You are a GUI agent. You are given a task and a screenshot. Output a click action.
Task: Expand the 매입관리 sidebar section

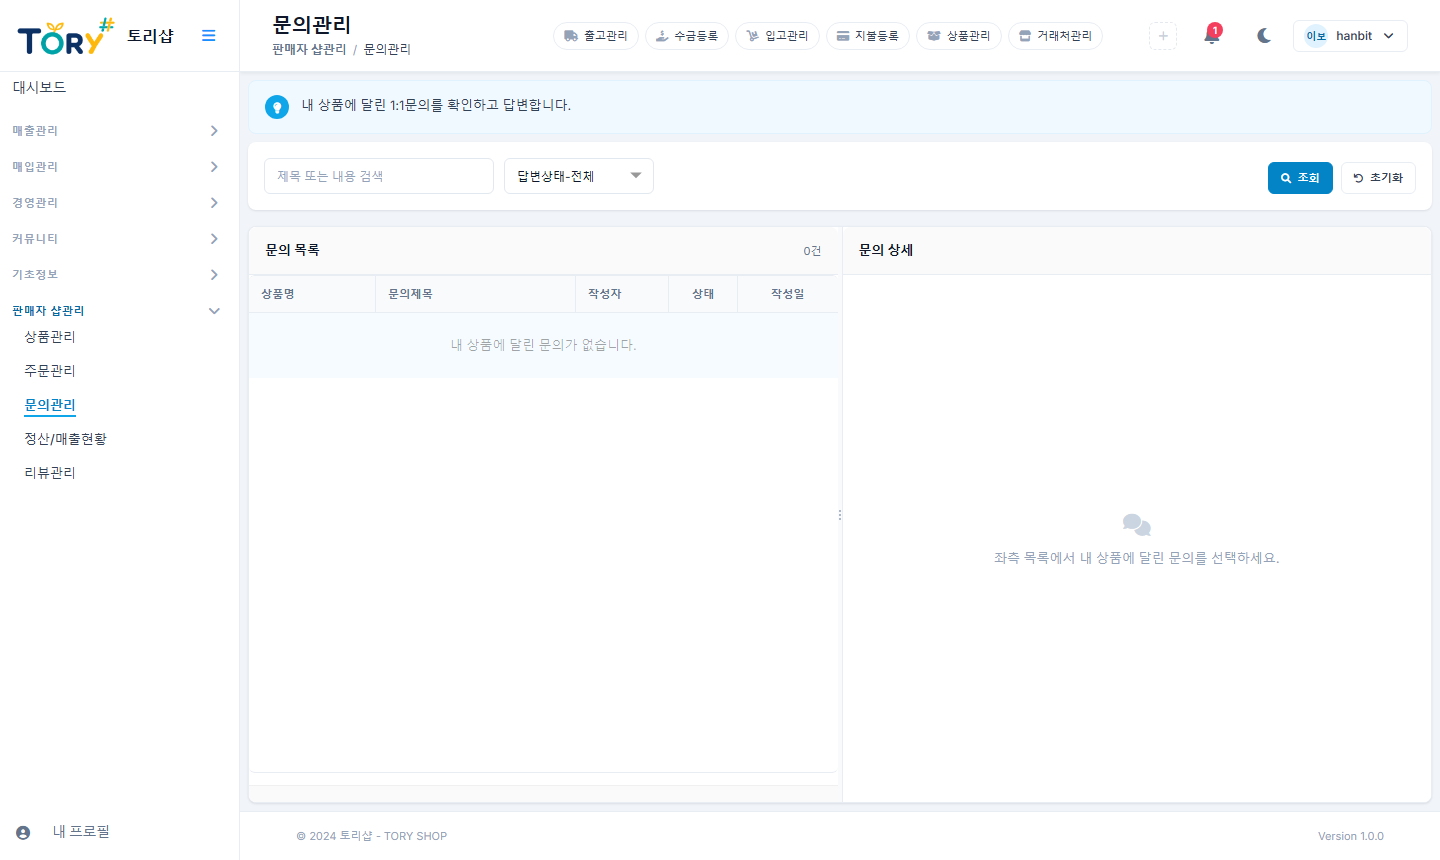click(x=115, y=167)
